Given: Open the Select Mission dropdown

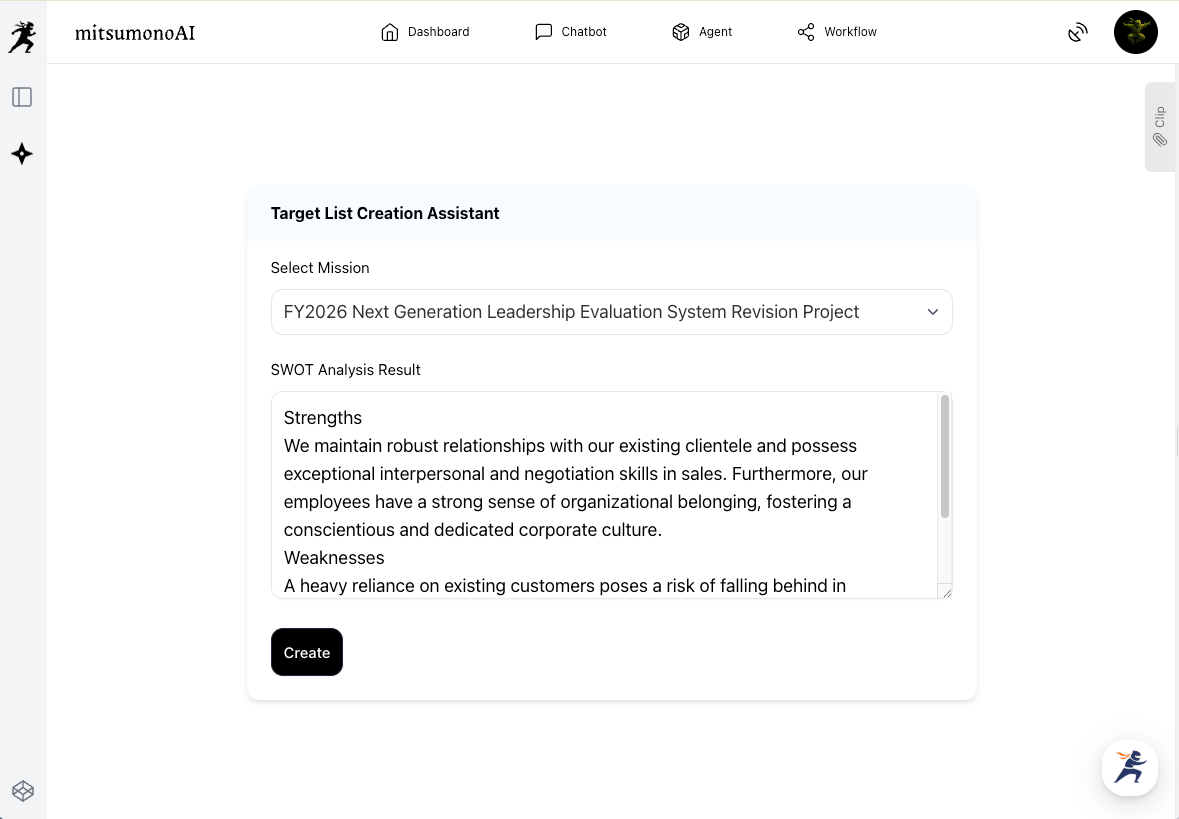Looking at the screenshot, I should (x=611, y=312).
